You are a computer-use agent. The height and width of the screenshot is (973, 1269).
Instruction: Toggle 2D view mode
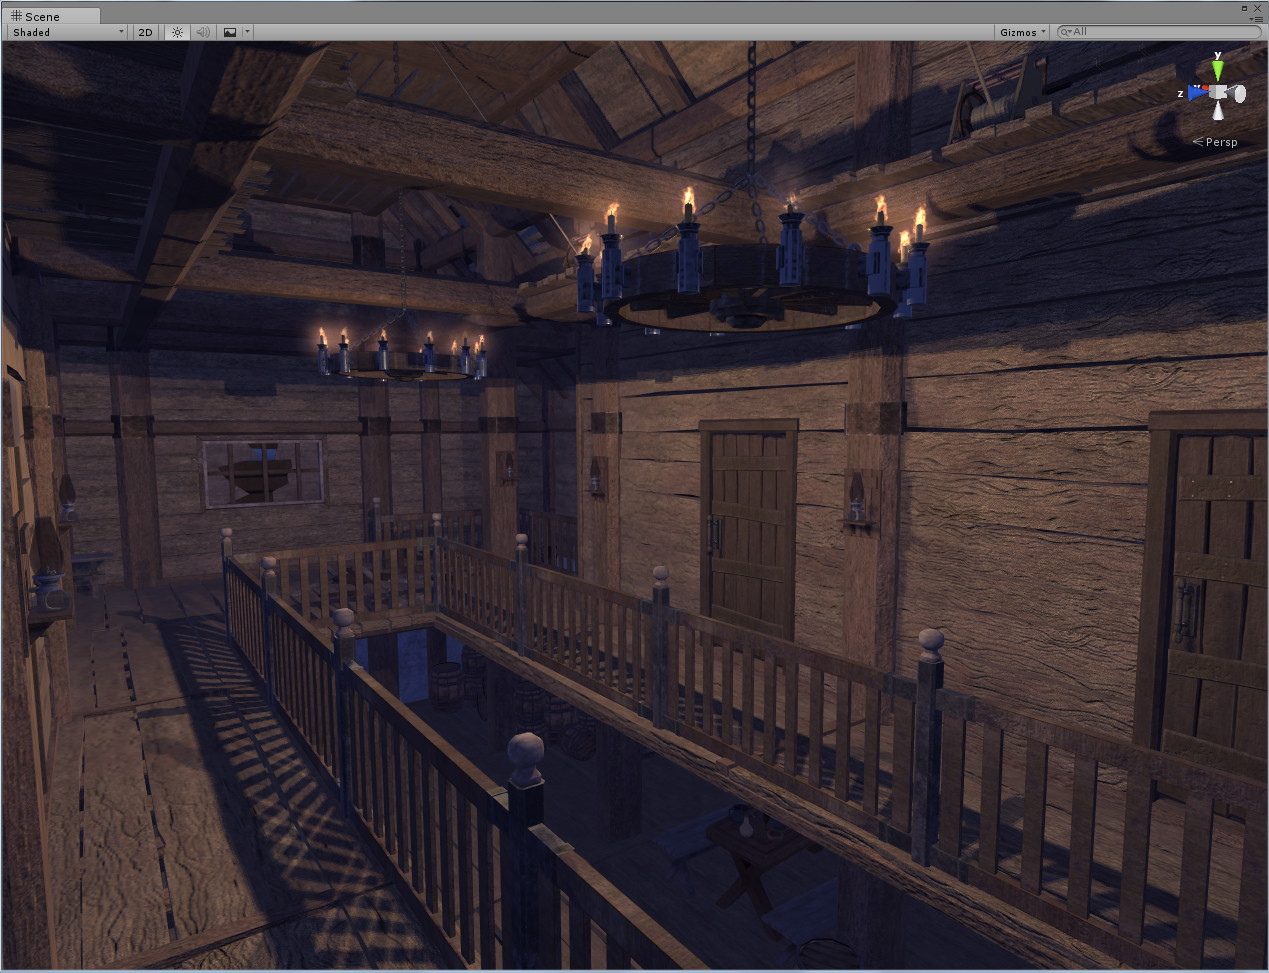point(145,32)
